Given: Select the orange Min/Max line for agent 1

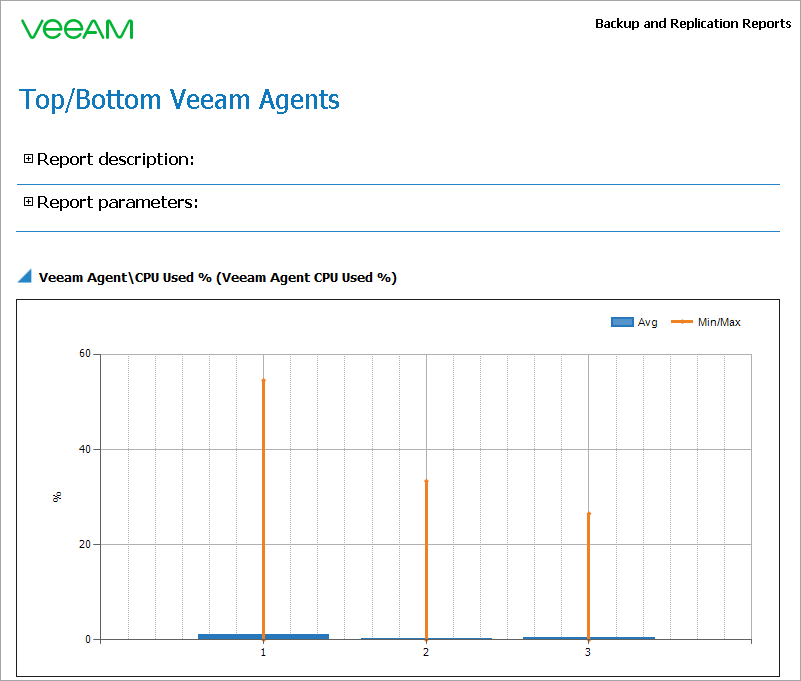Looking at the screenshot, I should pyautogui.click(x=264, y=509).
